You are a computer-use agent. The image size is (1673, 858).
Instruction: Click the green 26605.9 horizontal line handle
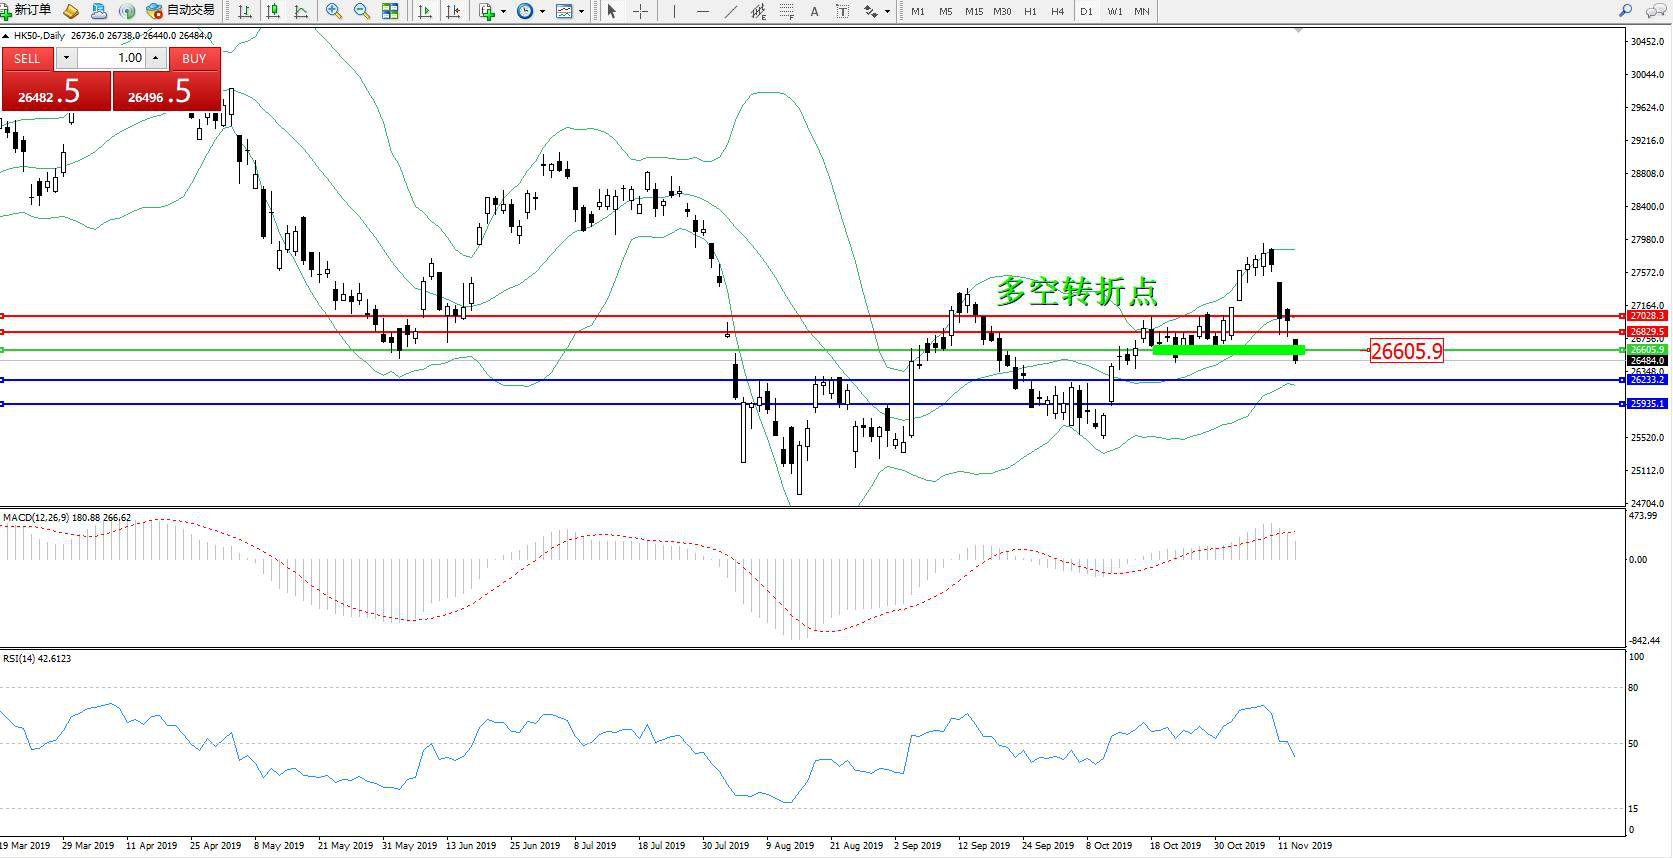(3, 350)
